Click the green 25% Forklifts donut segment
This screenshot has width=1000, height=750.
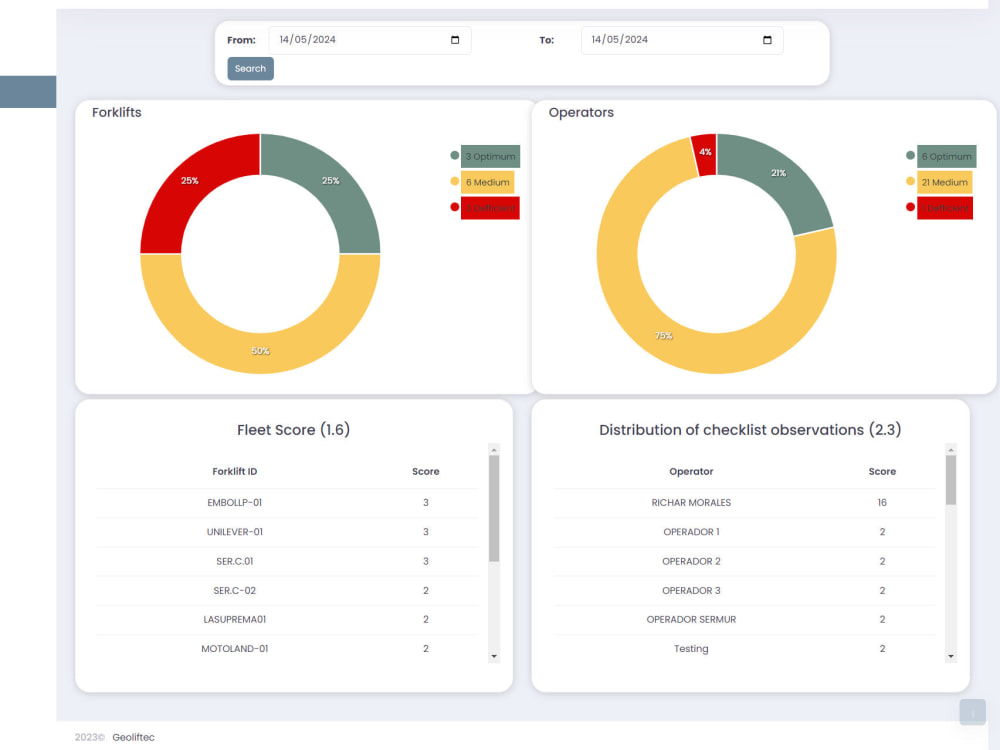[x=330, y=181]
